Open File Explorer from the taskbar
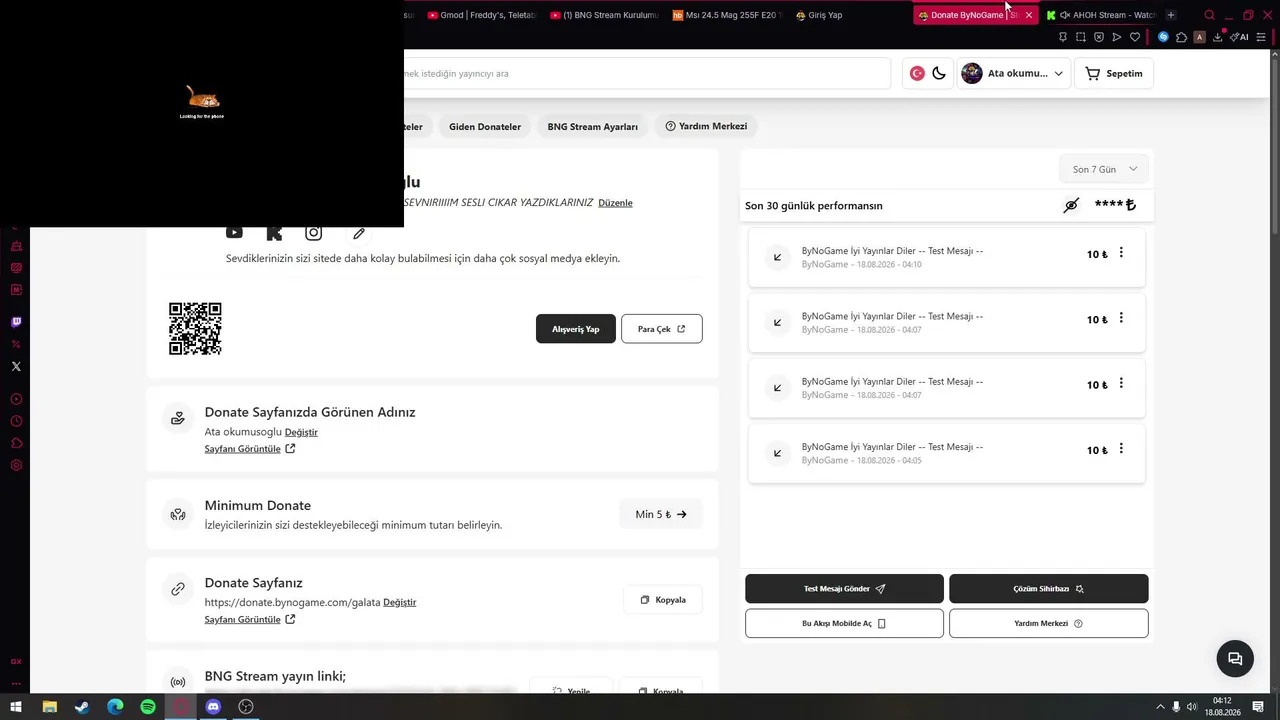The image size is (1280, 720). tap(49, 707)
